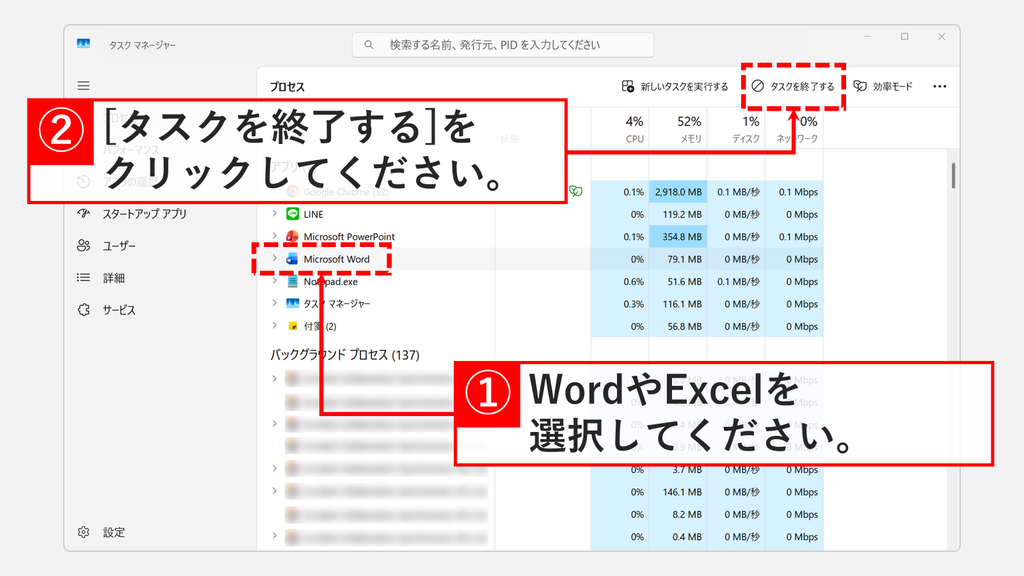1024x576 pixels.
Task: Click the 0.3% CPU cell for タスク マネージャー
Action: 620,304
